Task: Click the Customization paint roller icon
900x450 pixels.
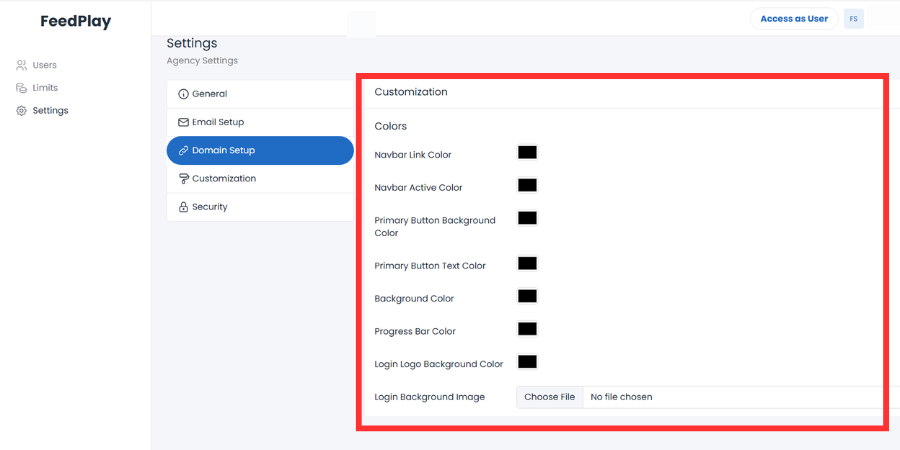Action: 183,179
